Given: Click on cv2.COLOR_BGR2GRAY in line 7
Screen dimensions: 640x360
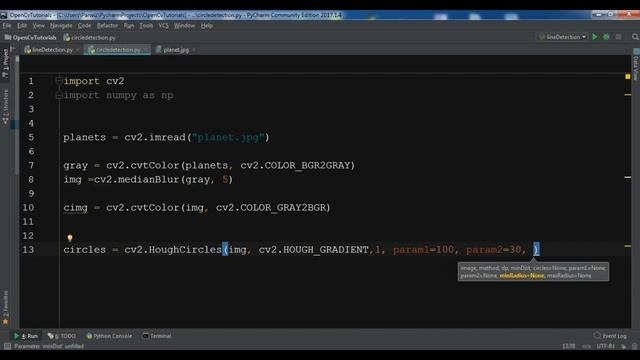Looking at the screenshot, I should pos(295,166).
